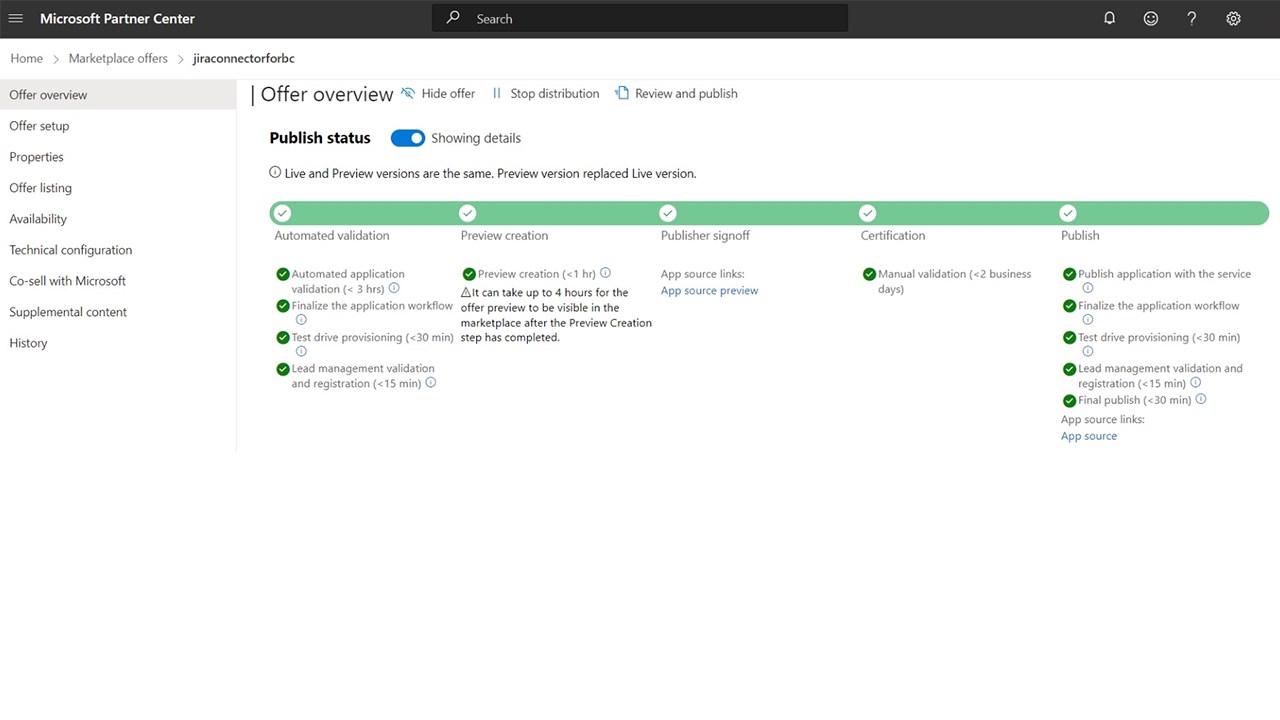Open the settings gear icon
This screenshot has width=1280, height=720.
[x=1234, y=19]
